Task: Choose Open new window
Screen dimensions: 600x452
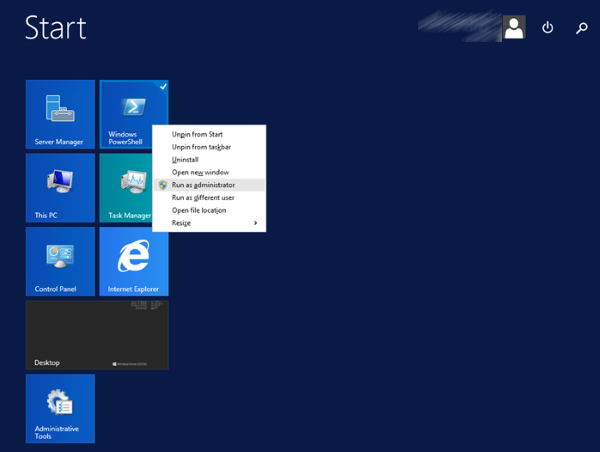Action: tap(209, 172)
